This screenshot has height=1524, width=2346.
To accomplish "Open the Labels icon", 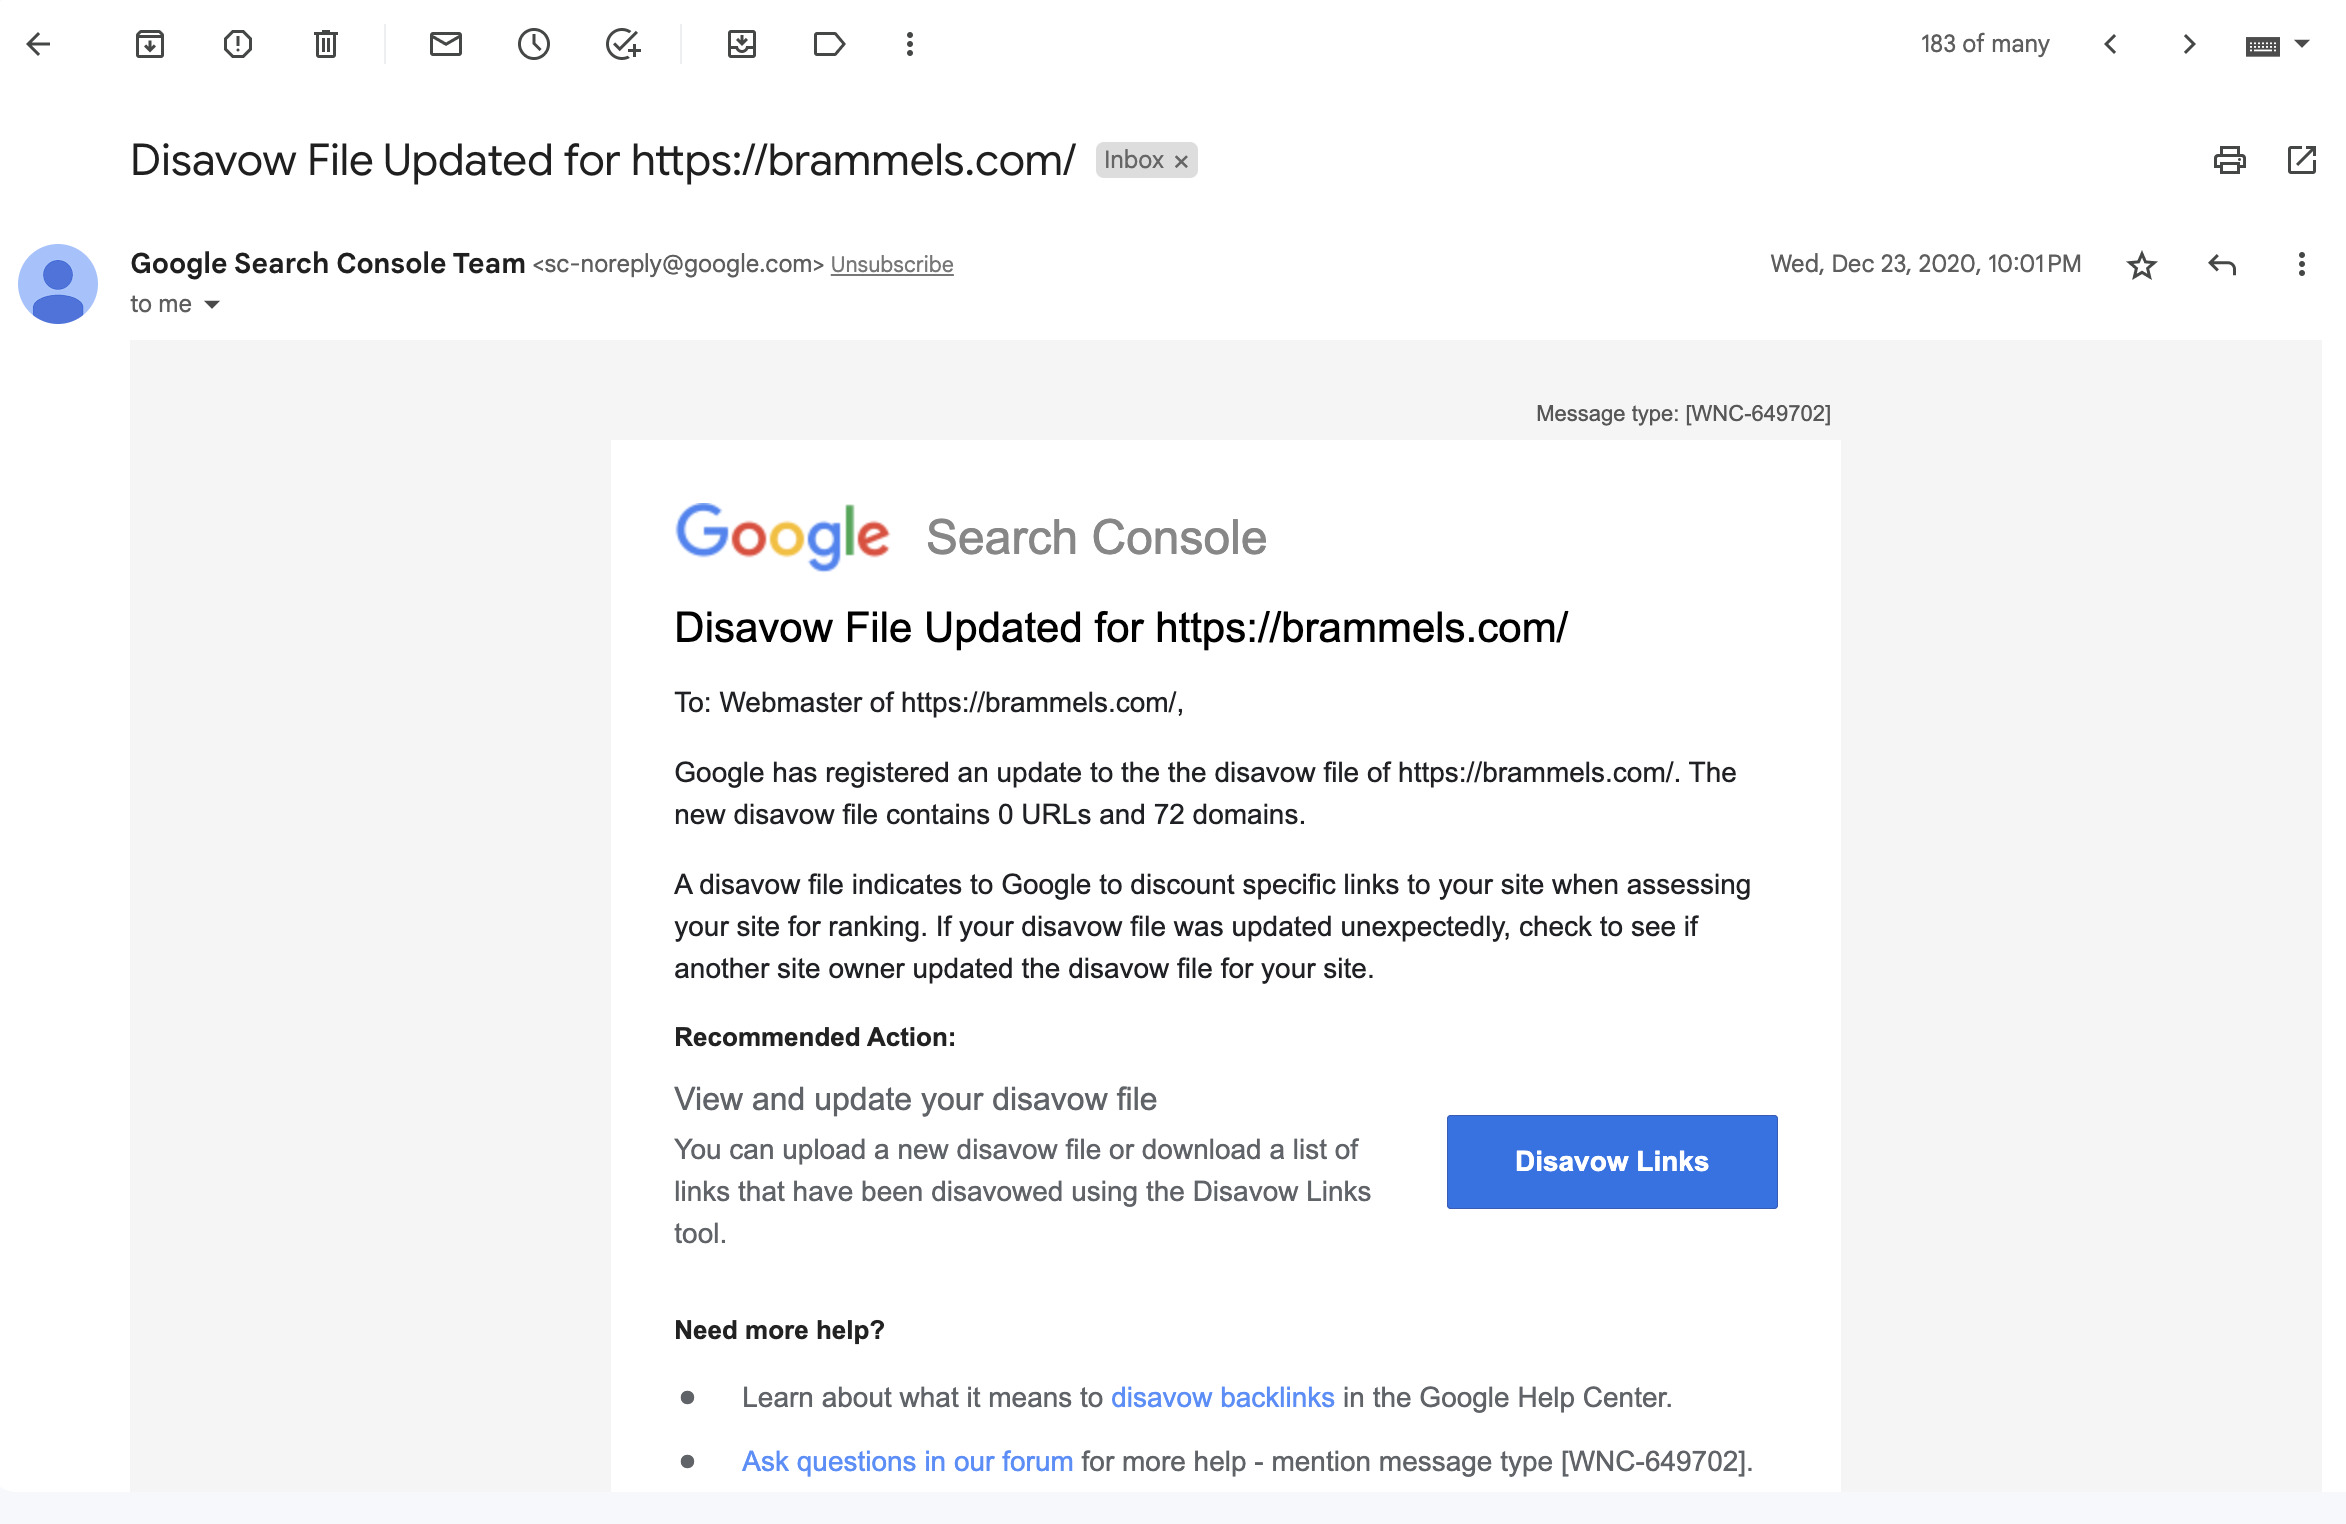I will [829, 44].
